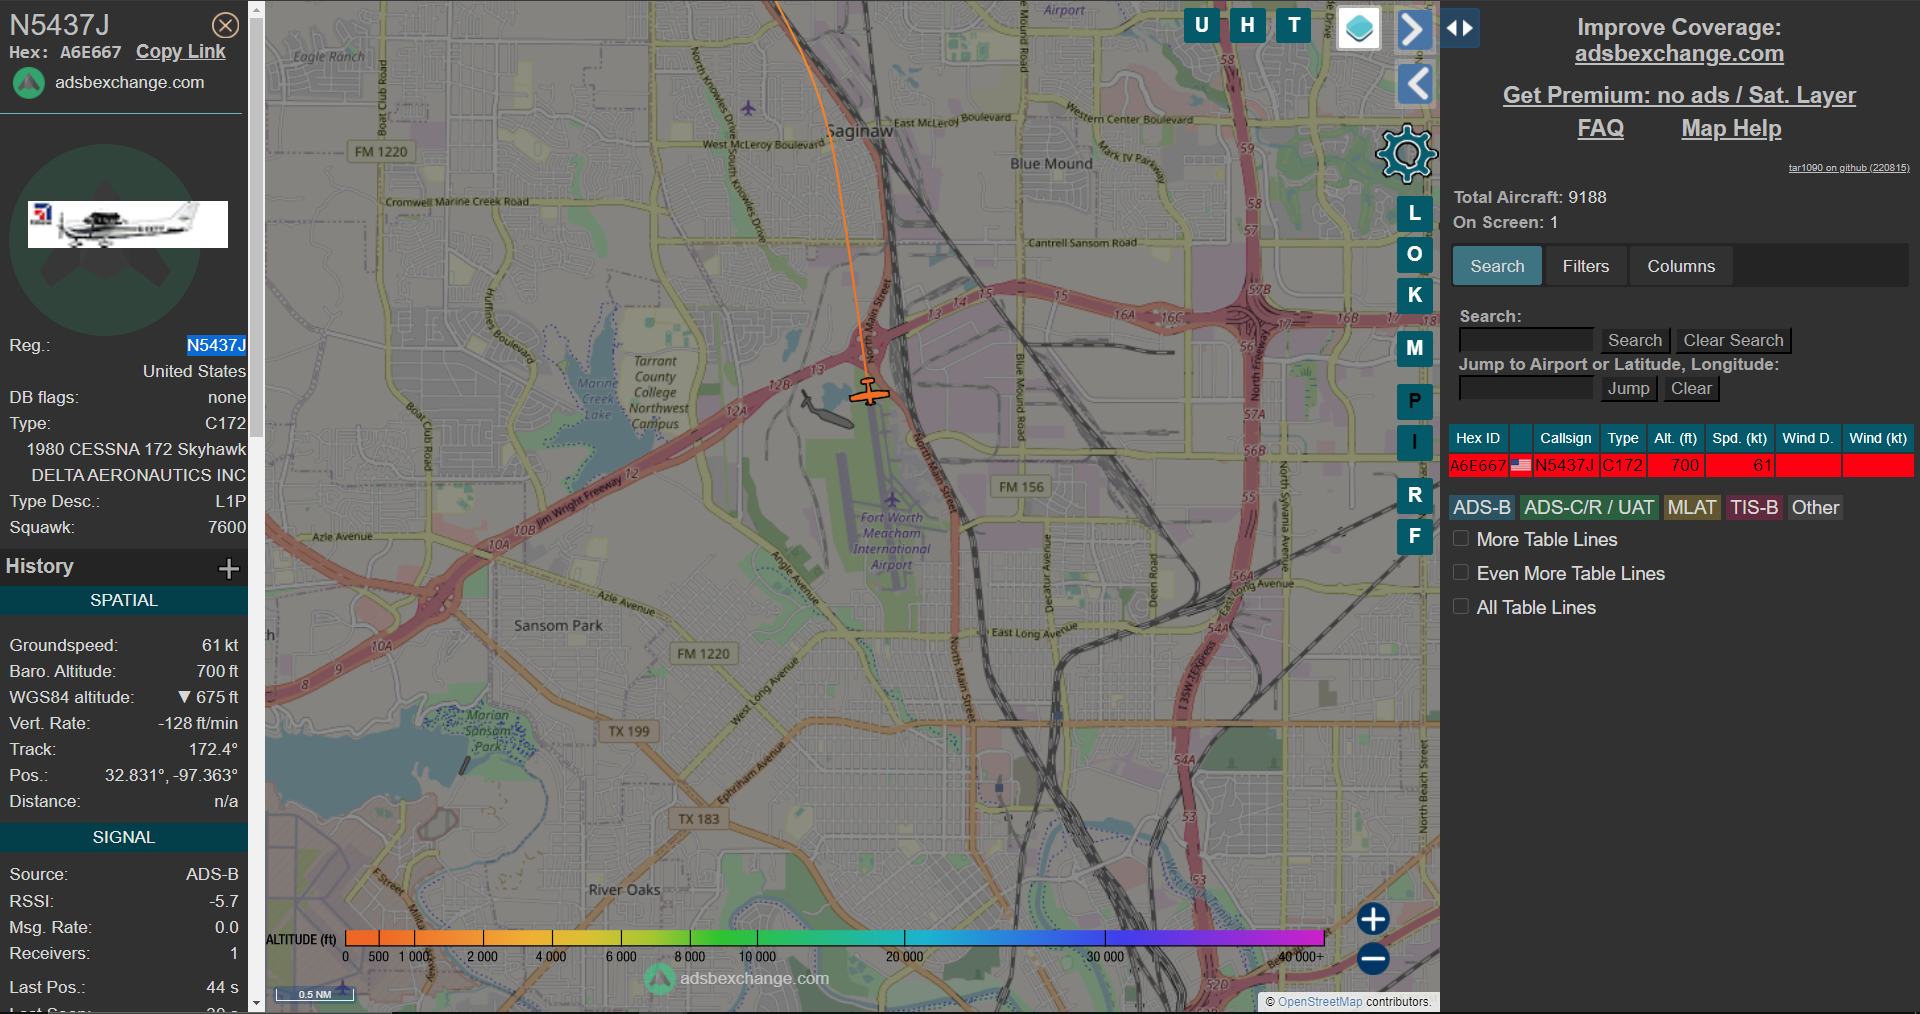Click the left chevron arrow button
Image resolution: width=1920 pixels, height=1014 pixels.
pos(1414,84)
